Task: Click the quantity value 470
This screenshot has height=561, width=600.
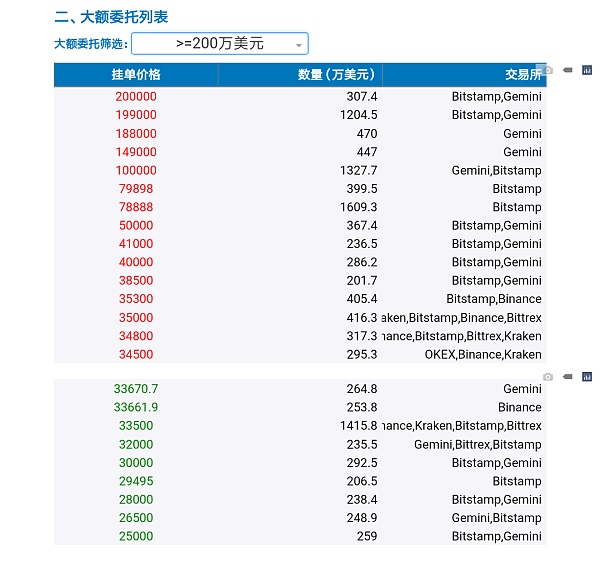Action: pos(367,134)
